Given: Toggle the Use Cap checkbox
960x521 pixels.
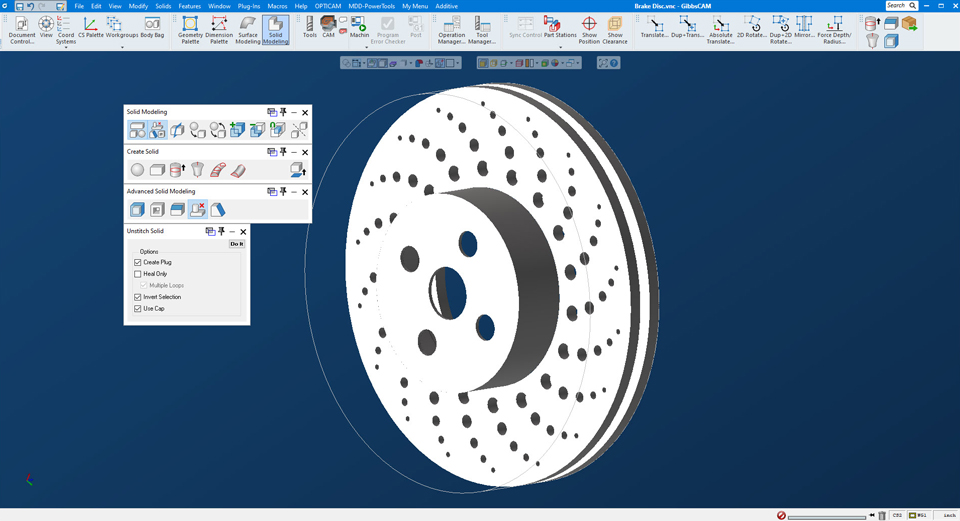Looking at the screenshot, I should click(138, 309).
